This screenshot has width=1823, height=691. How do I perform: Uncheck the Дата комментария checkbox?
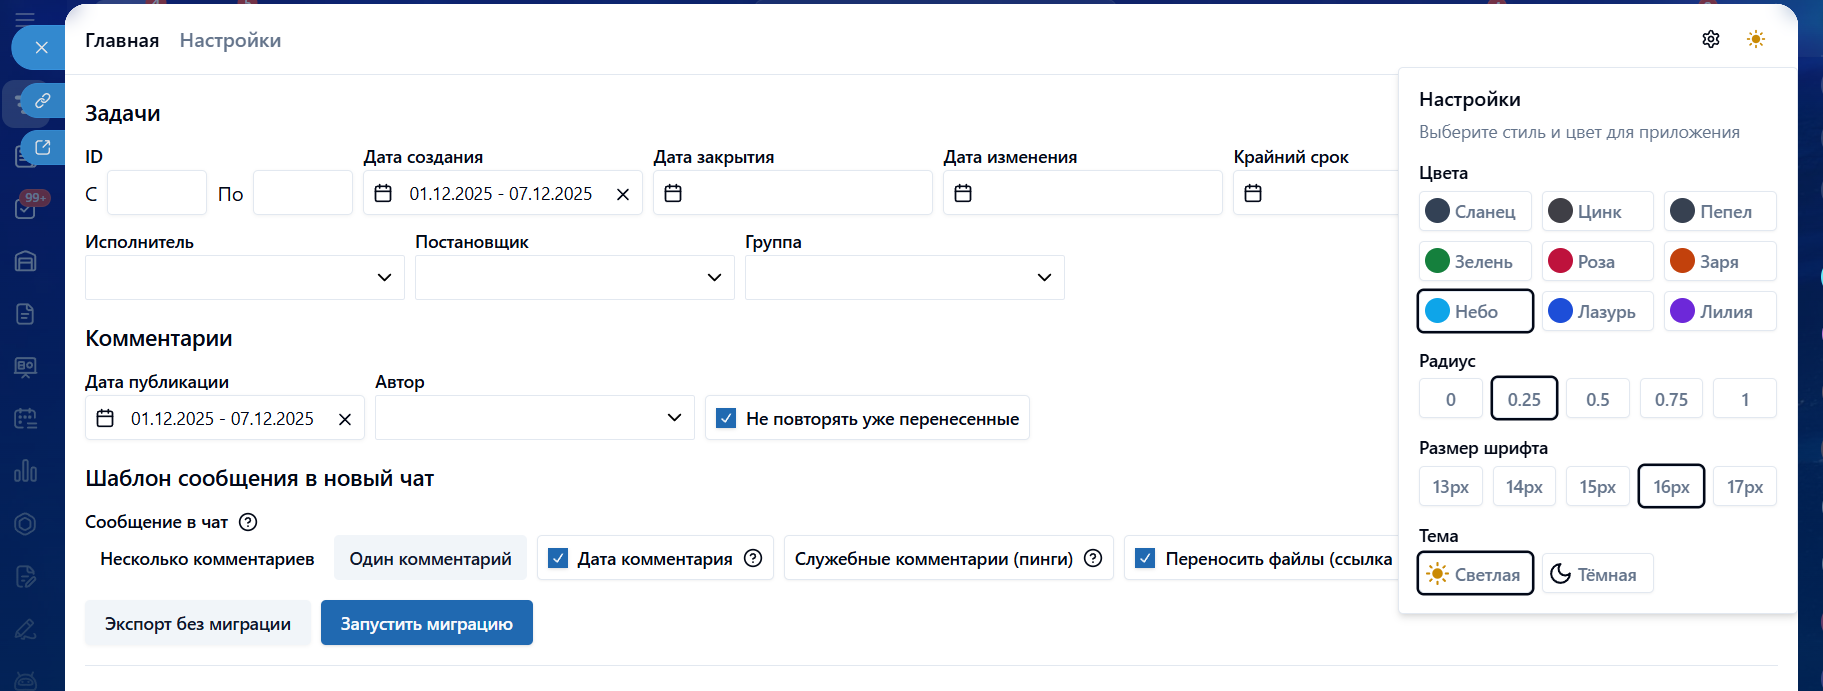coord(558,558)
